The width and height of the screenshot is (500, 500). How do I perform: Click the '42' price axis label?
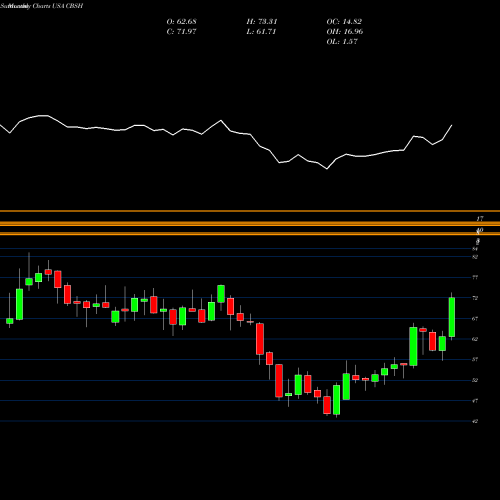tap(475, 421)
